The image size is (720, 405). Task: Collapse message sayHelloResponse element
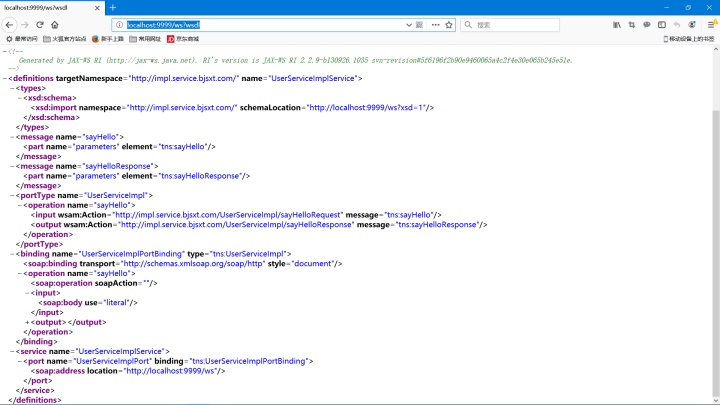tap(12, 166)
